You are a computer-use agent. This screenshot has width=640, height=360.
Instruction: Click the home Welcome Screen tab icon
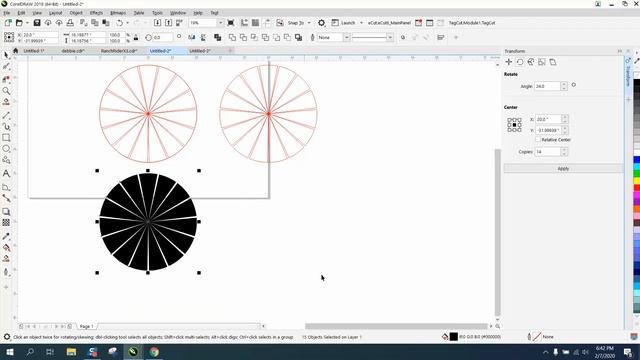coord(16,51)
